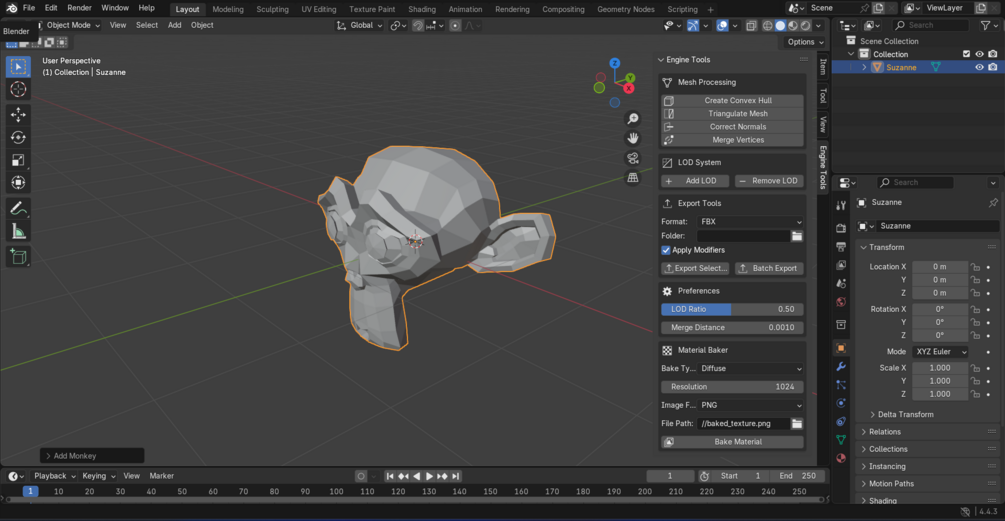
Task: Open export Format FBX dropdown
Action: coord(750,222)
